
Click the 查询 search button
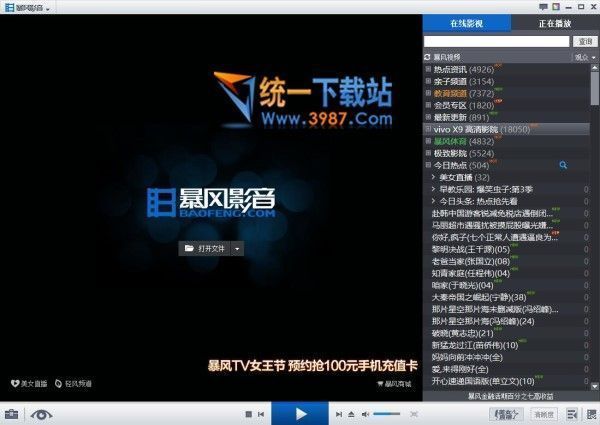(585, 41)
